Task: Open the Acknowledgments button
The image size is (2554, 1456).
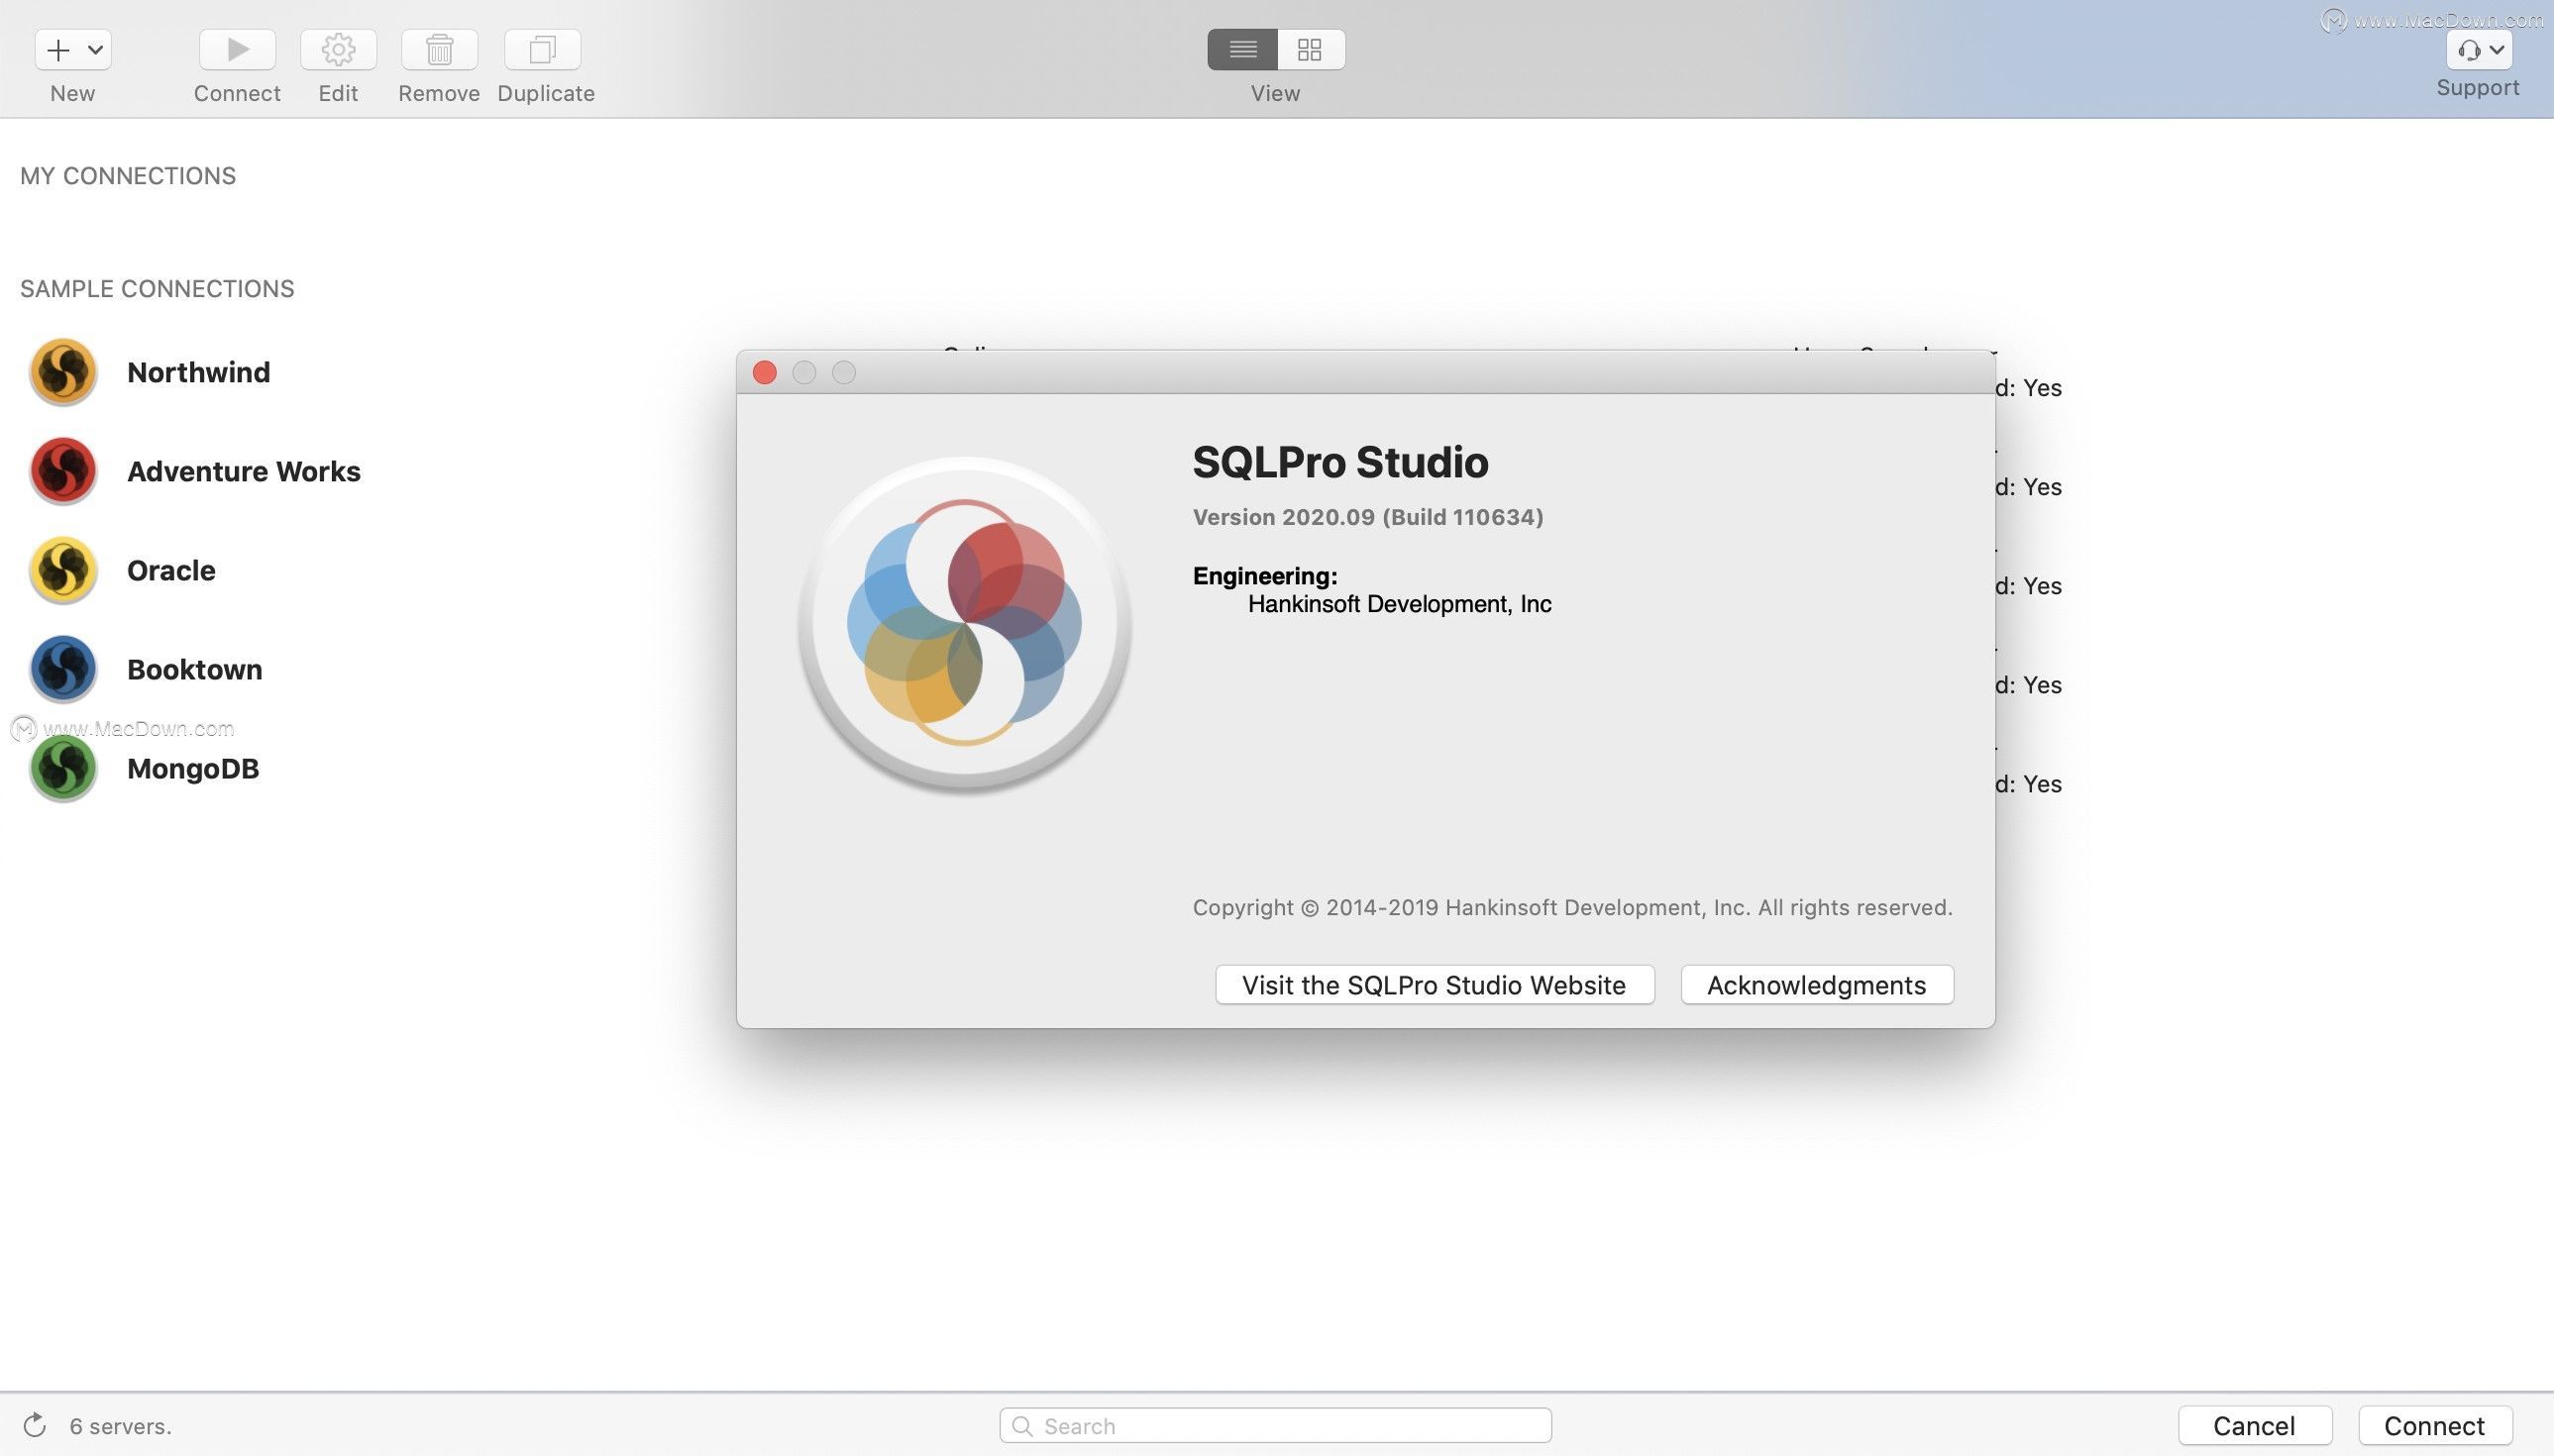Action: pyautogui.click(x=1816, y=985)
